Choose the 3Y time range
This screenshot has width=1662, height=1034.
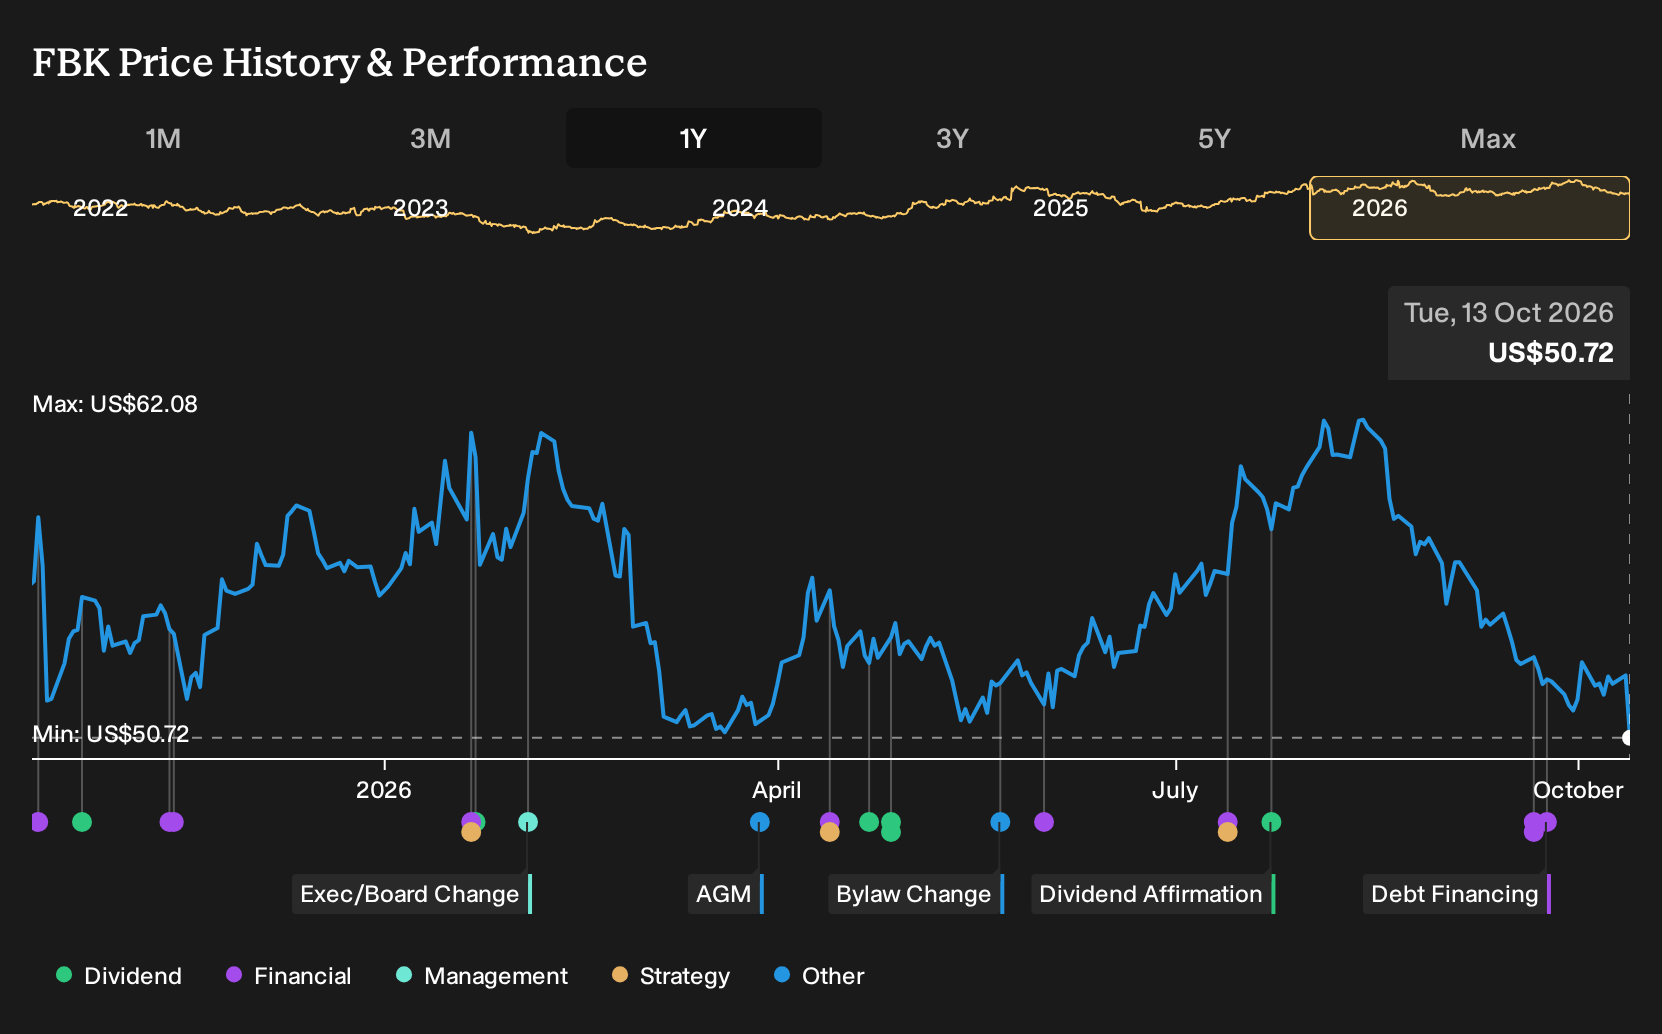pos(952,139)
